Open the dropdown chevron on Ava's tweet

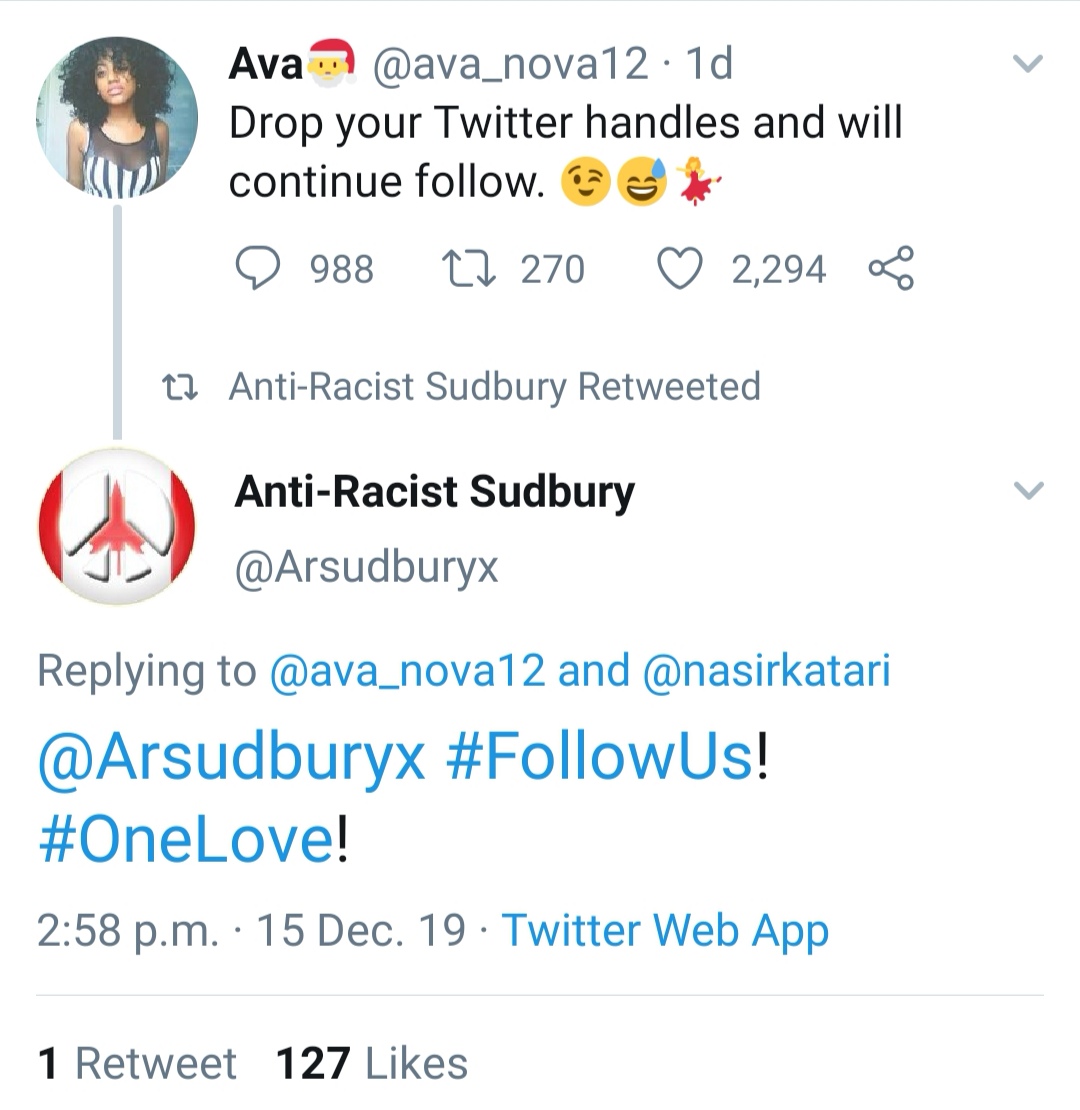[1028, 65]
